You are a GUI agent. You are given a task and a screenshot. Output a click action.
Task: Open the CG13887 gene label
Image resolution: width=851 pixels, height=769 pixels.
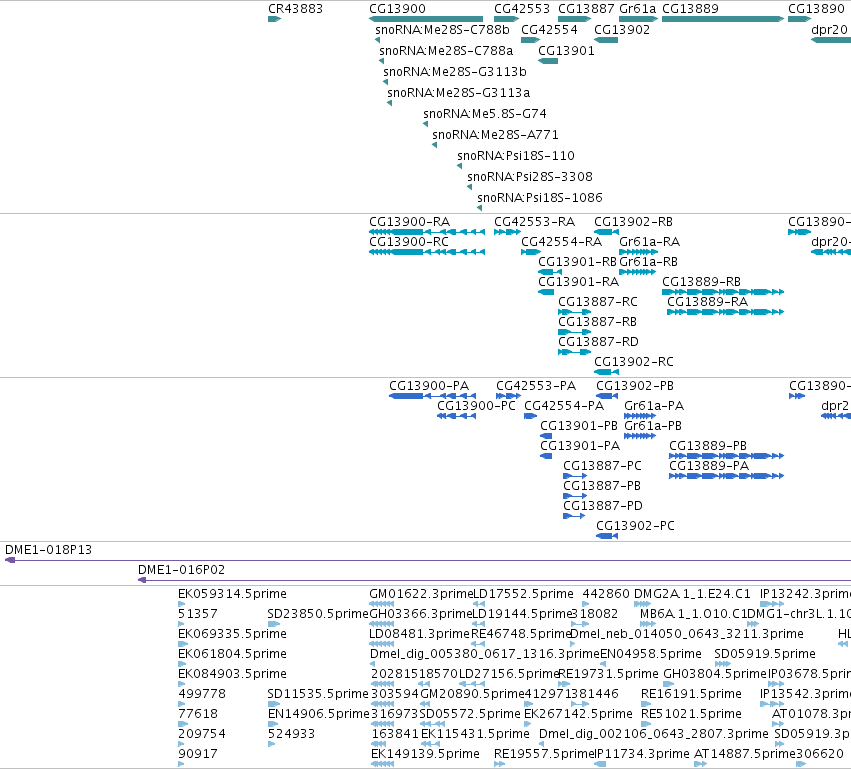tap(586, 9)
